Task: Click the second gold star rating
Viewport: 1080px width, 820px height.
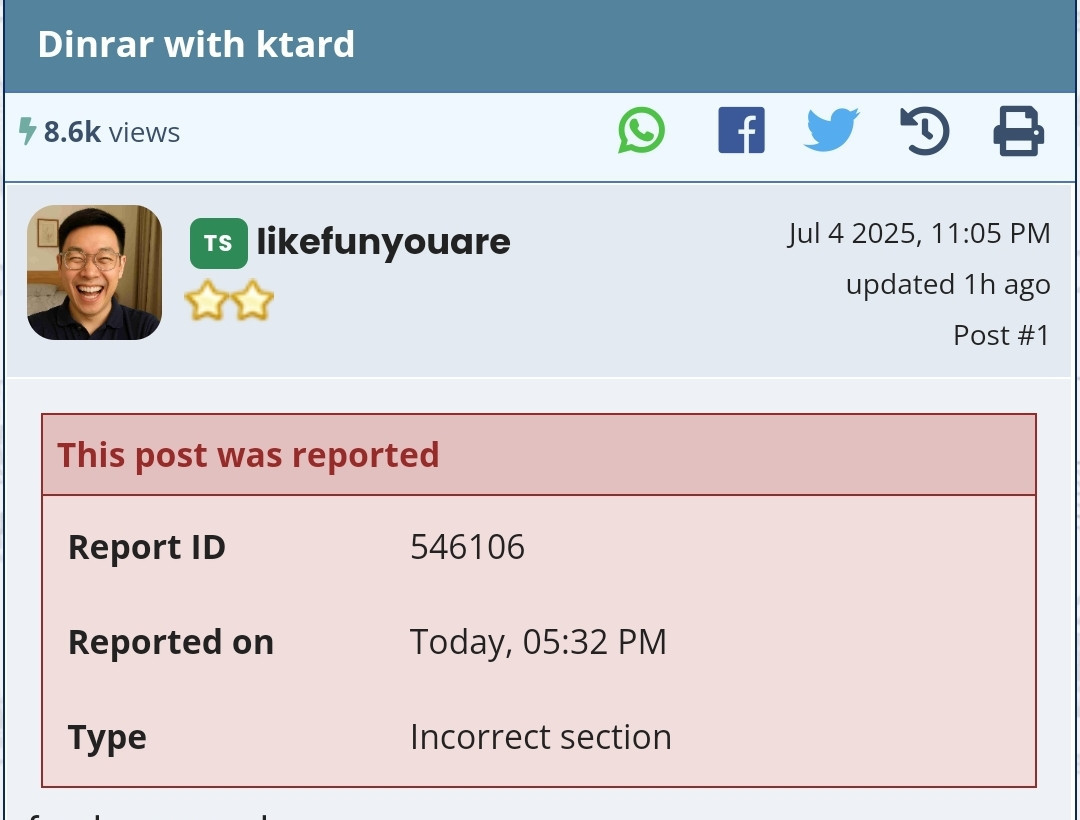Action: click(252, 300)
